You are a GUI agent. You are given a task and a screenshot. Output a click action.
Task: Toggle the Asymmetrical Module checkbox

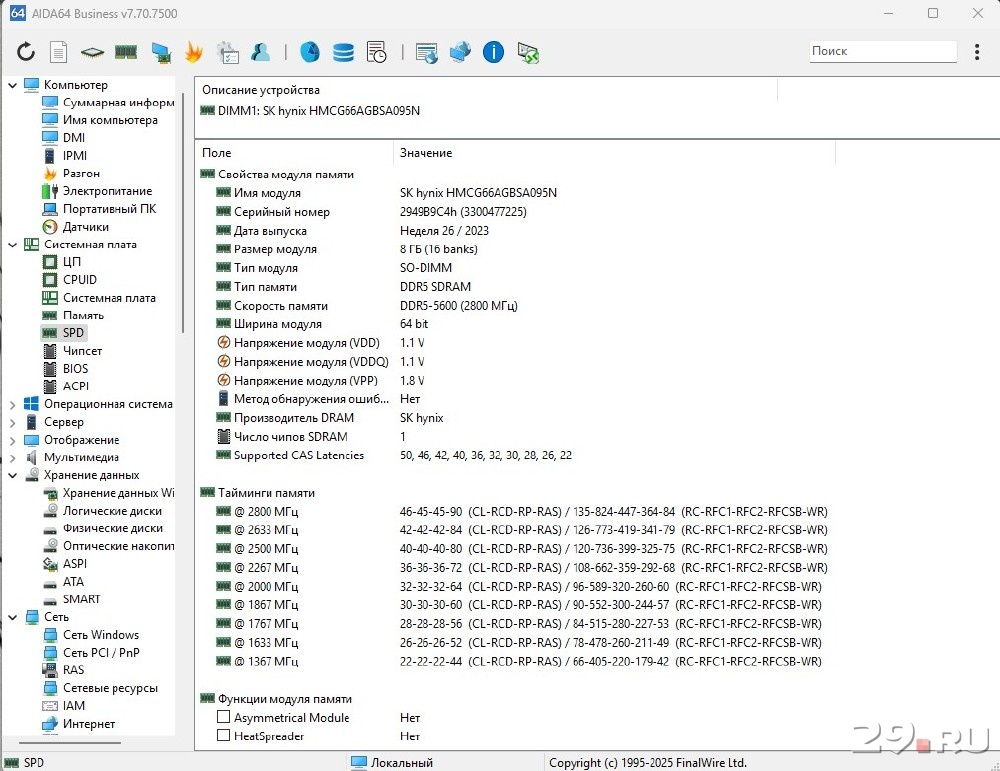(x=224, y=717)
